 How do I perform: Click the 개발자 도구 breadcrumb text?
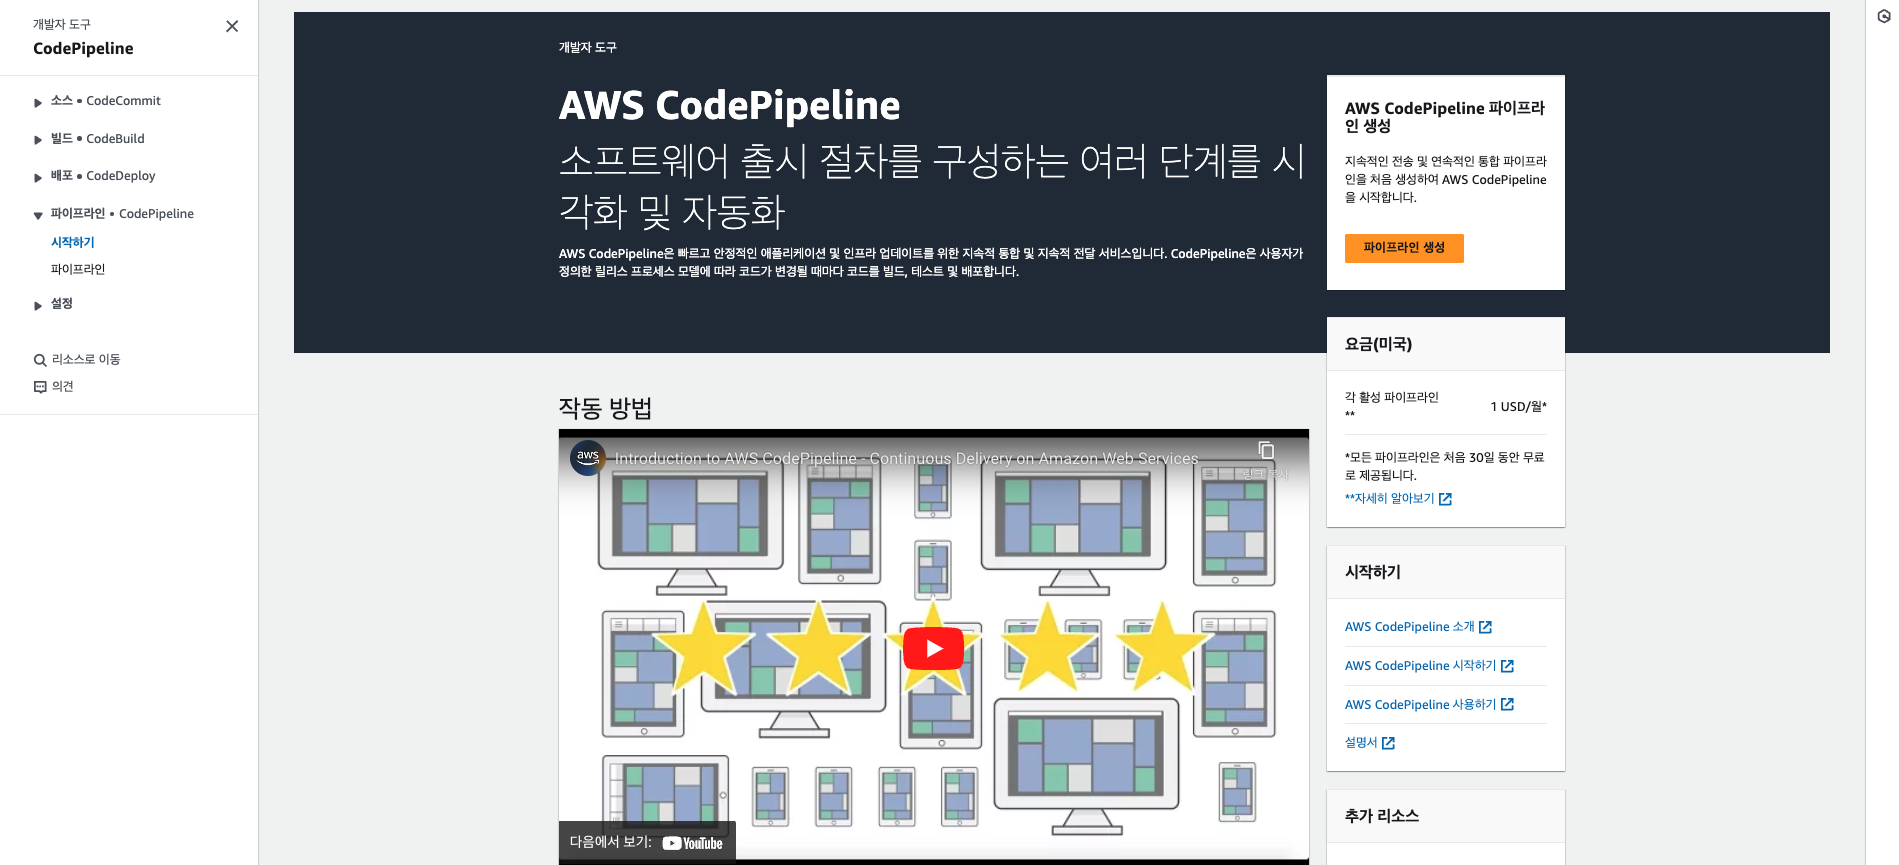(x=587, y=47)
